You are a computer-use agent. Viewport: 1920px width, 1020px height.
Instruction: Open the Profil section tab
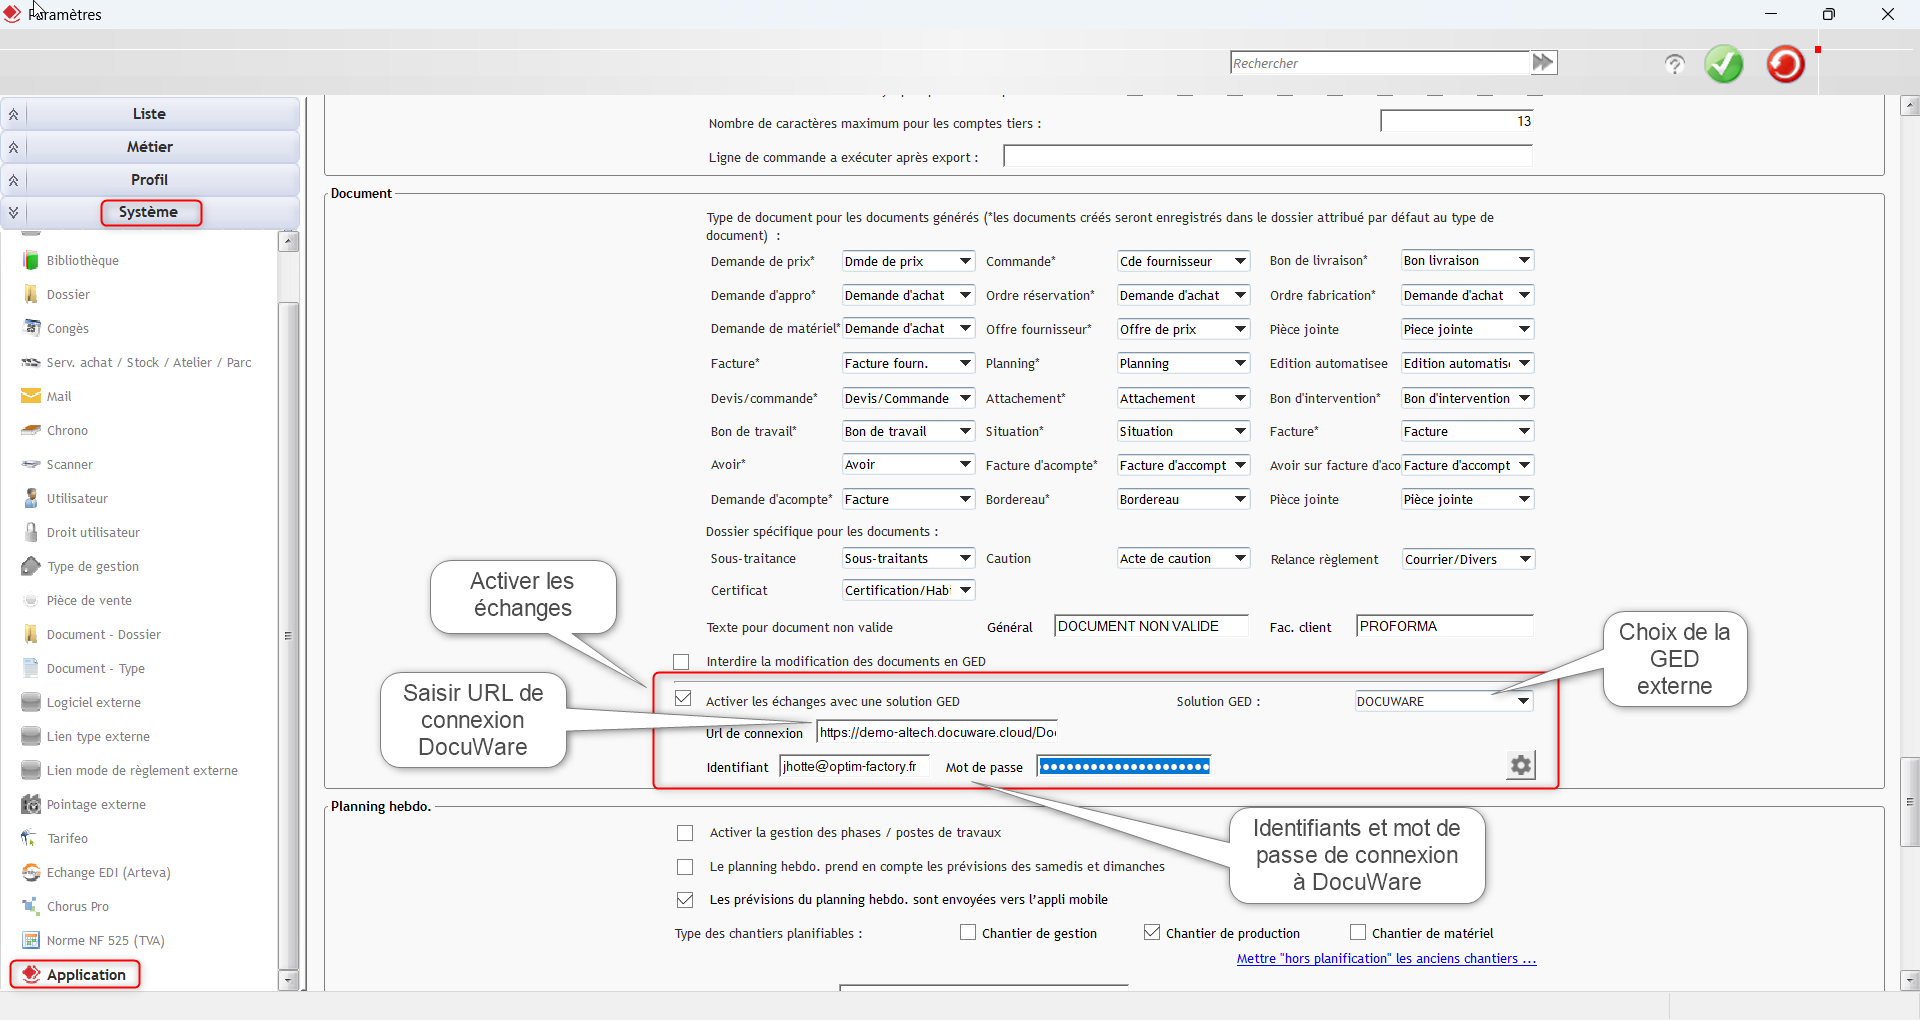pyautogui.click(x=150, y=180)
